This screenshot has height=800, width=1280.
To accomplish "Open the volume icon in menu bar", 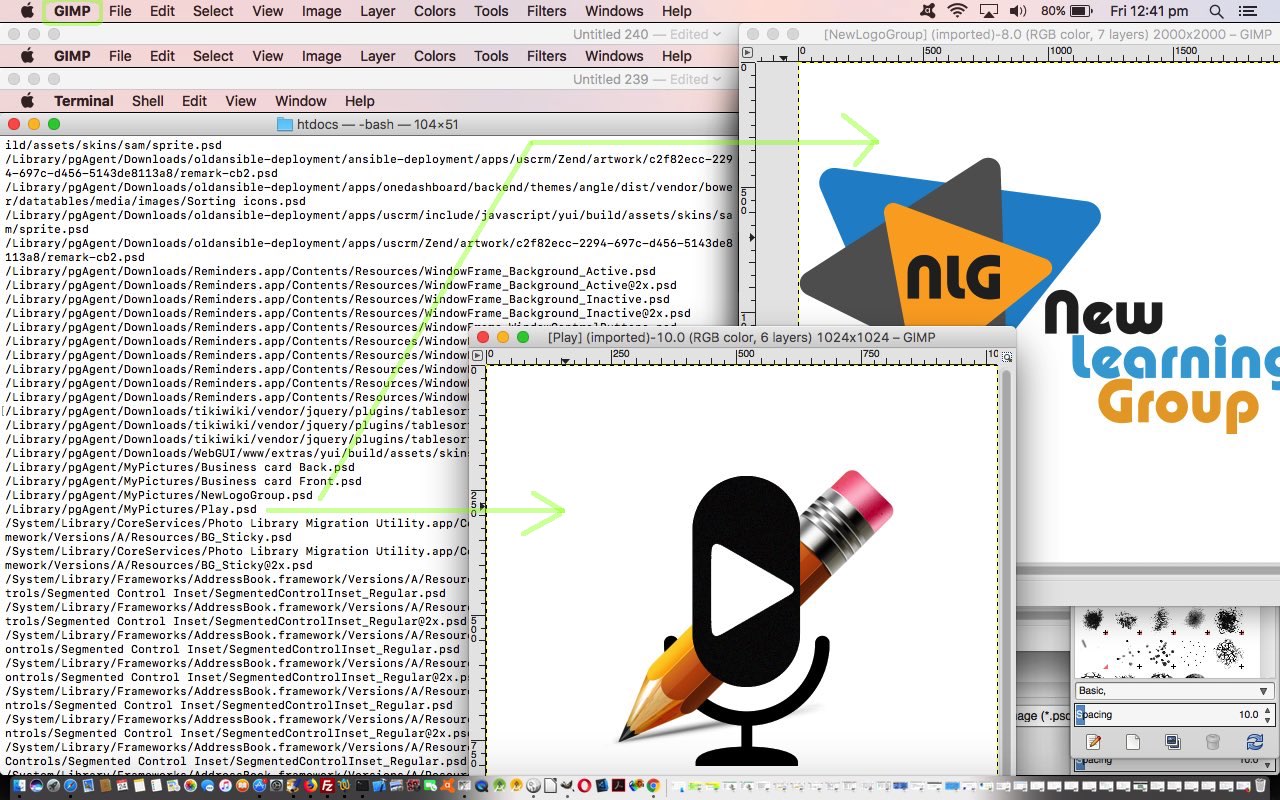I will click(1018, 11).
